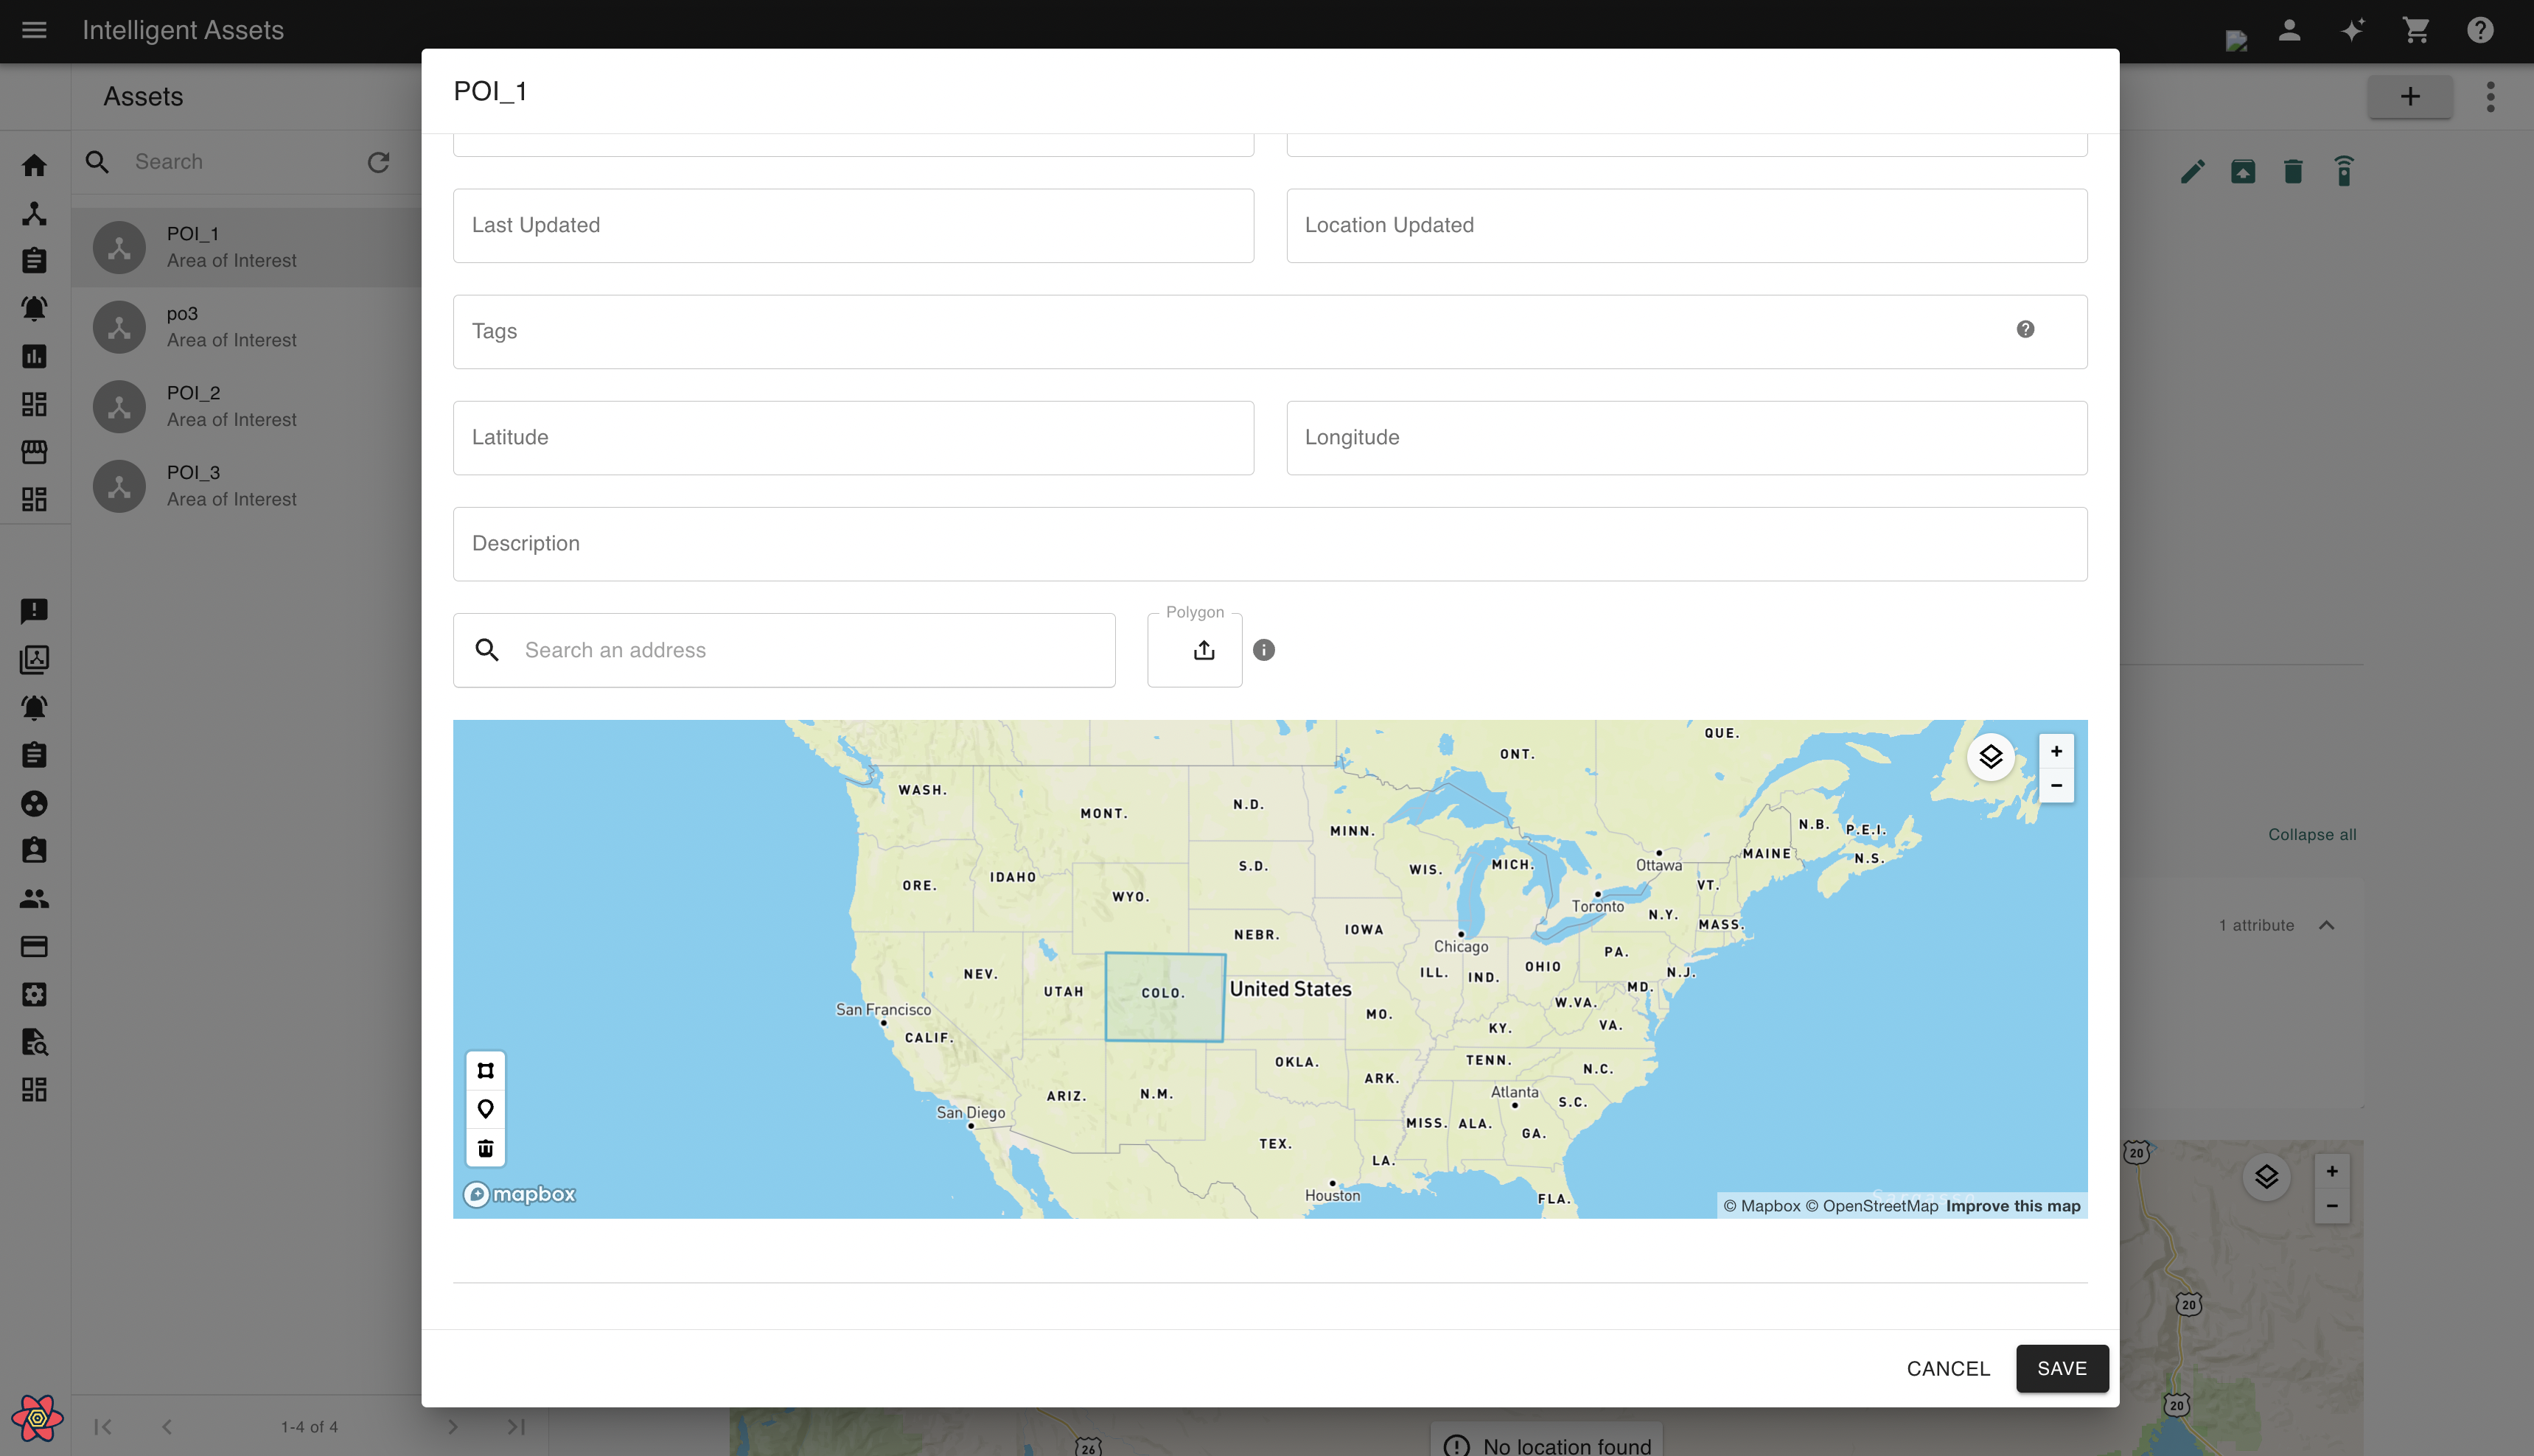
Task: Click the polygon info icon
Action: pyautogui.click(x=1263, y=651)
